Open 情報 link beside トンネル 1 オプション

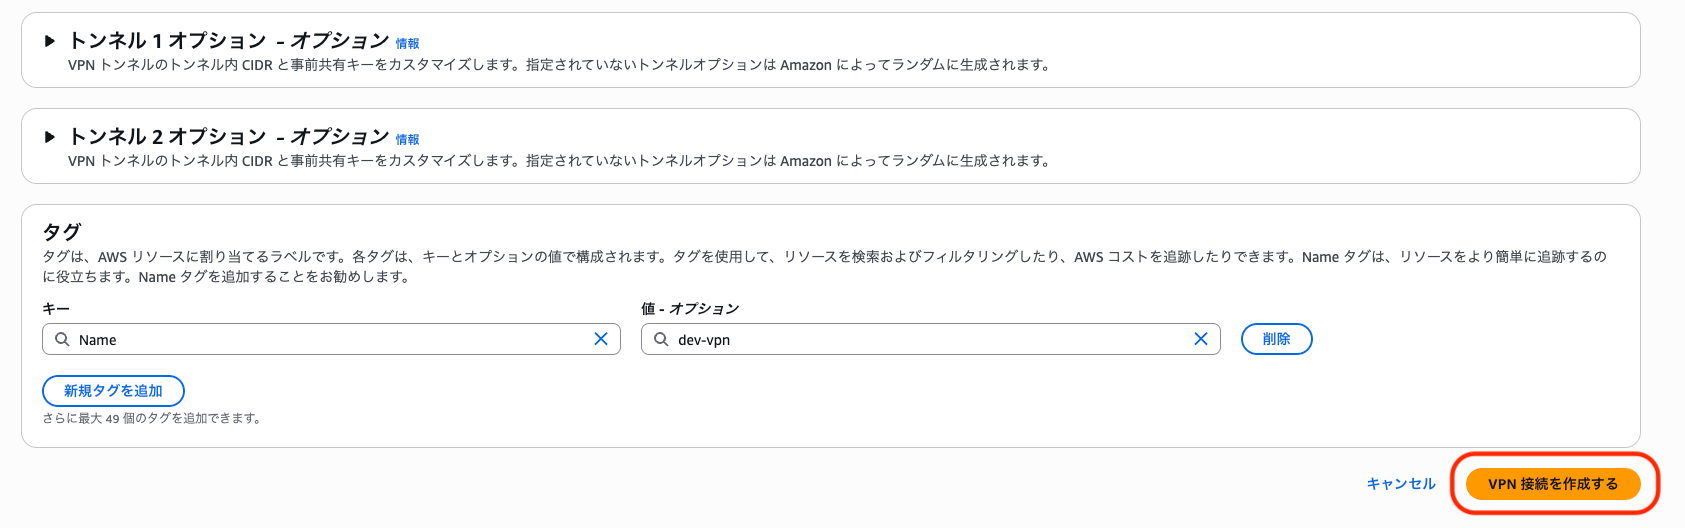[x=407, y=44]
